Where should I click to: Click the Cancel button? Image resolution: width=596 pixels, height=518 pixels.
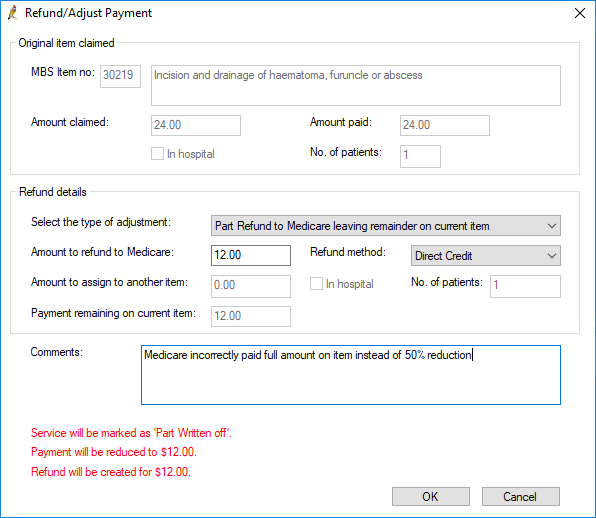point(521,496)
